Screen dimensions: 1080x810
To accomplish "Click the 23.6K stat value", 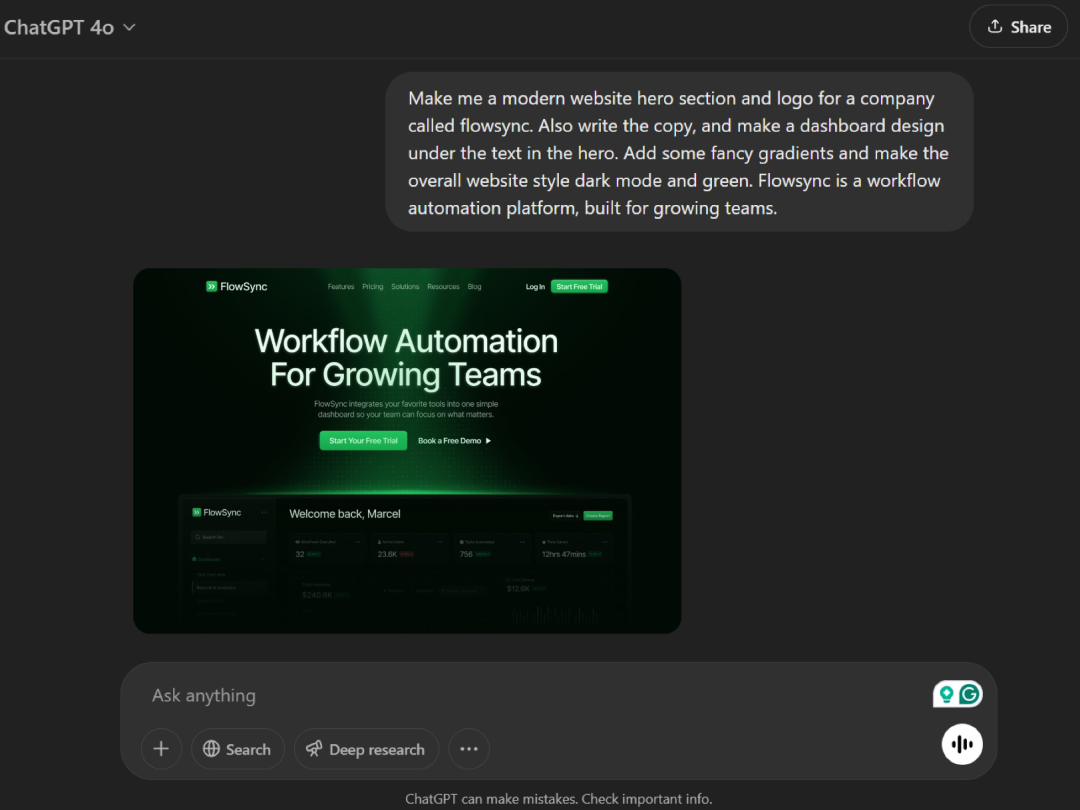I will coord(387,554).
